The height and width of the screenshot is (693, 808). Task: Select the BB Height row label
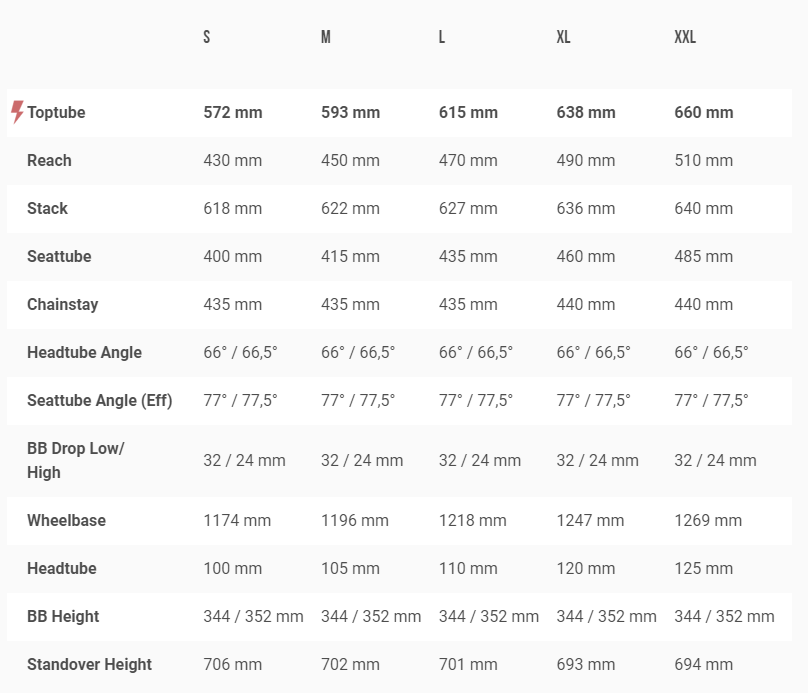[63, 616]
